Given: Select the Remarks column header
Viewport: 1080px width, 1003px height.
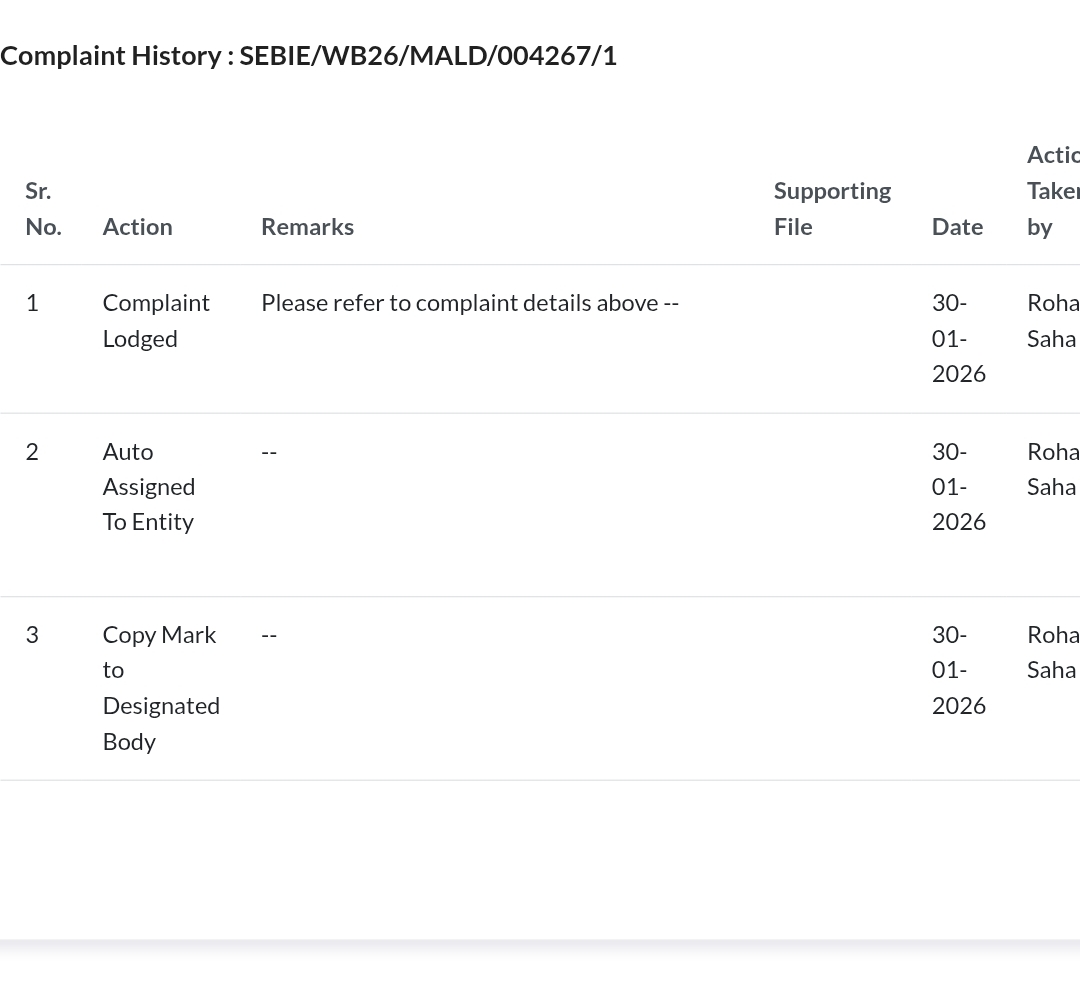Looking at the screenshot, I should point(307,227).
